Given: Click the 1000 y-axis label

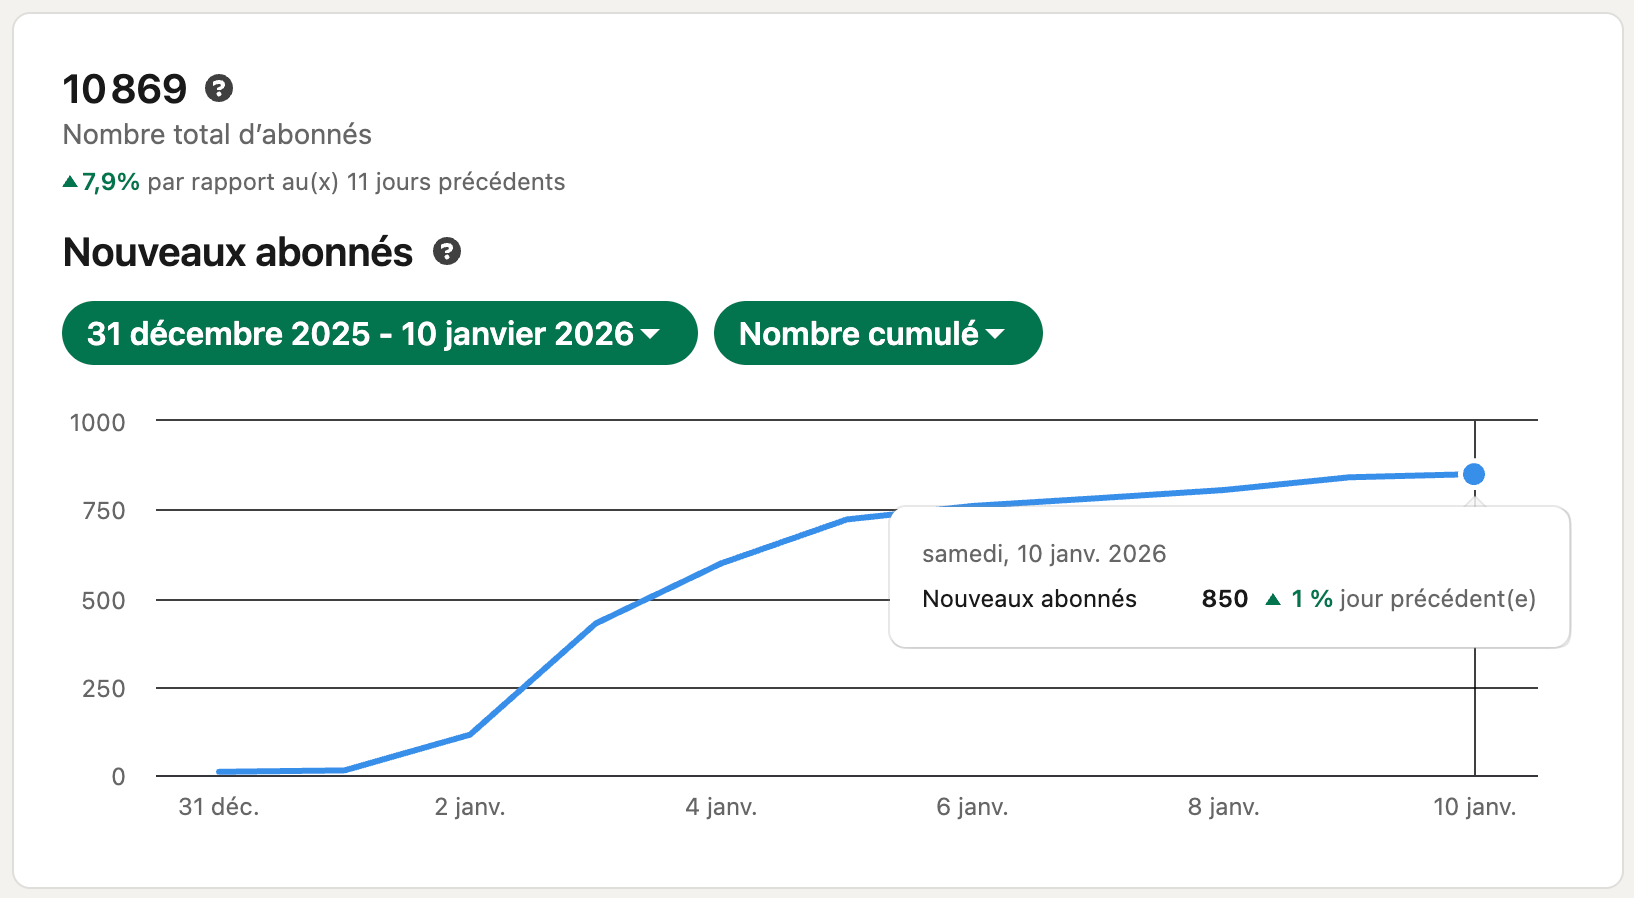Looking at the screenshot, I should click(97, 422).
